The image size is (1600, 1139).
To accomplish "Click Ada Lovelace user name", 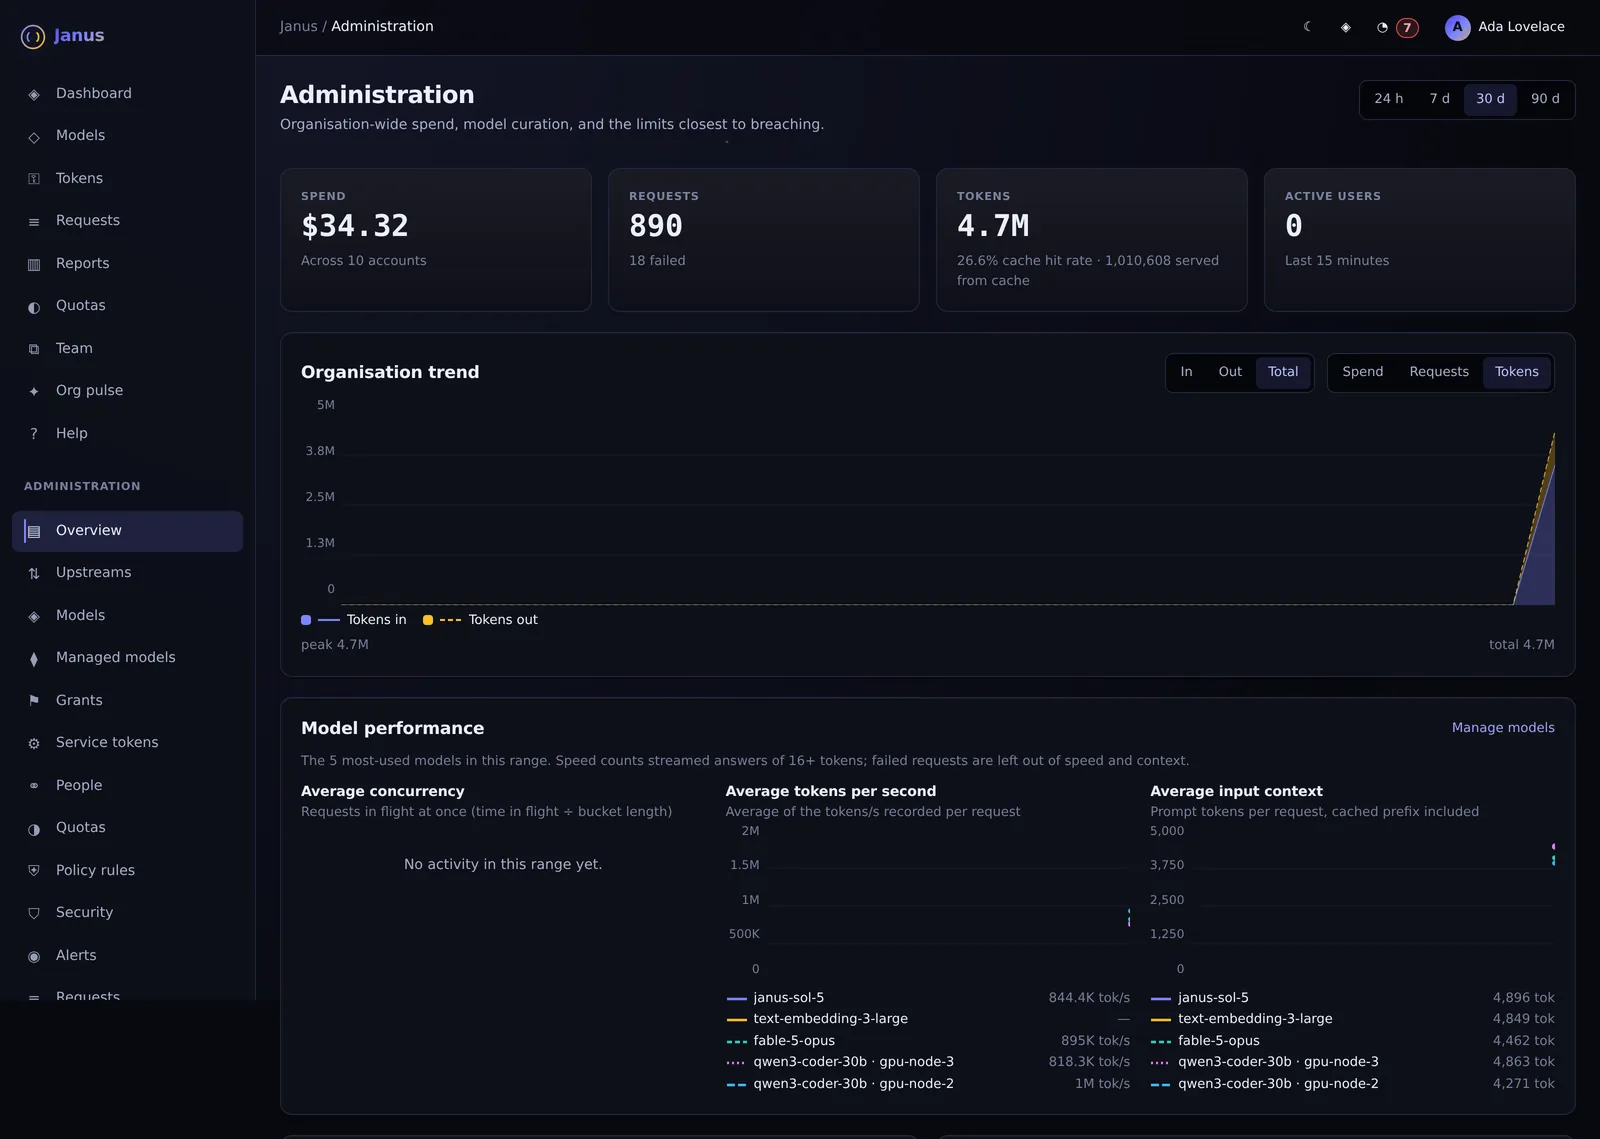I will pos(1521,27).
